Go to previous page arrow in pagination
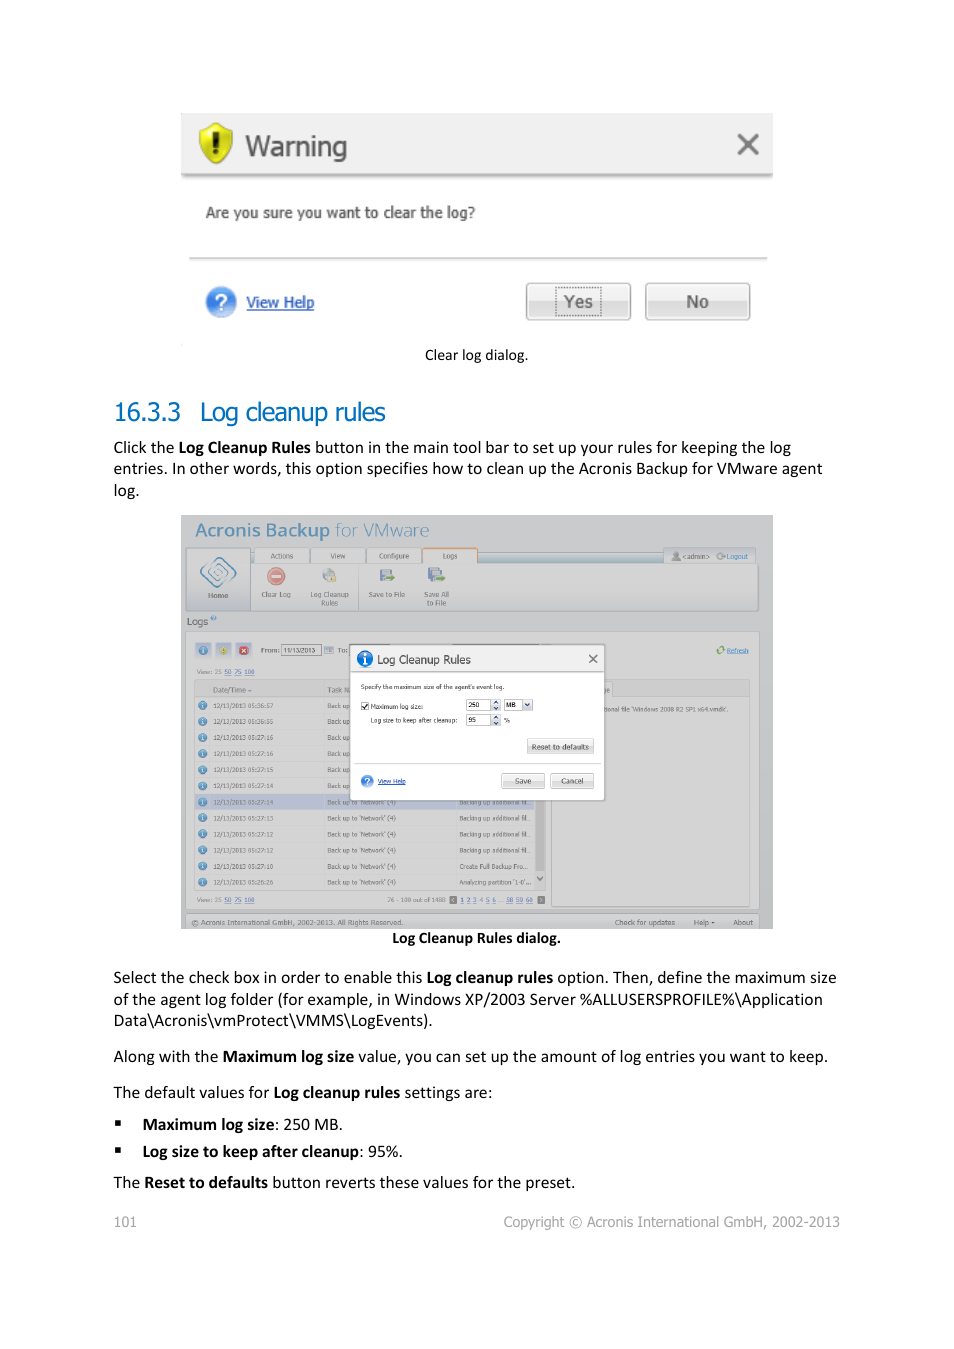The height and width of the screenshot is (1349, 954). pyautogui.click(x=453, y=900)
